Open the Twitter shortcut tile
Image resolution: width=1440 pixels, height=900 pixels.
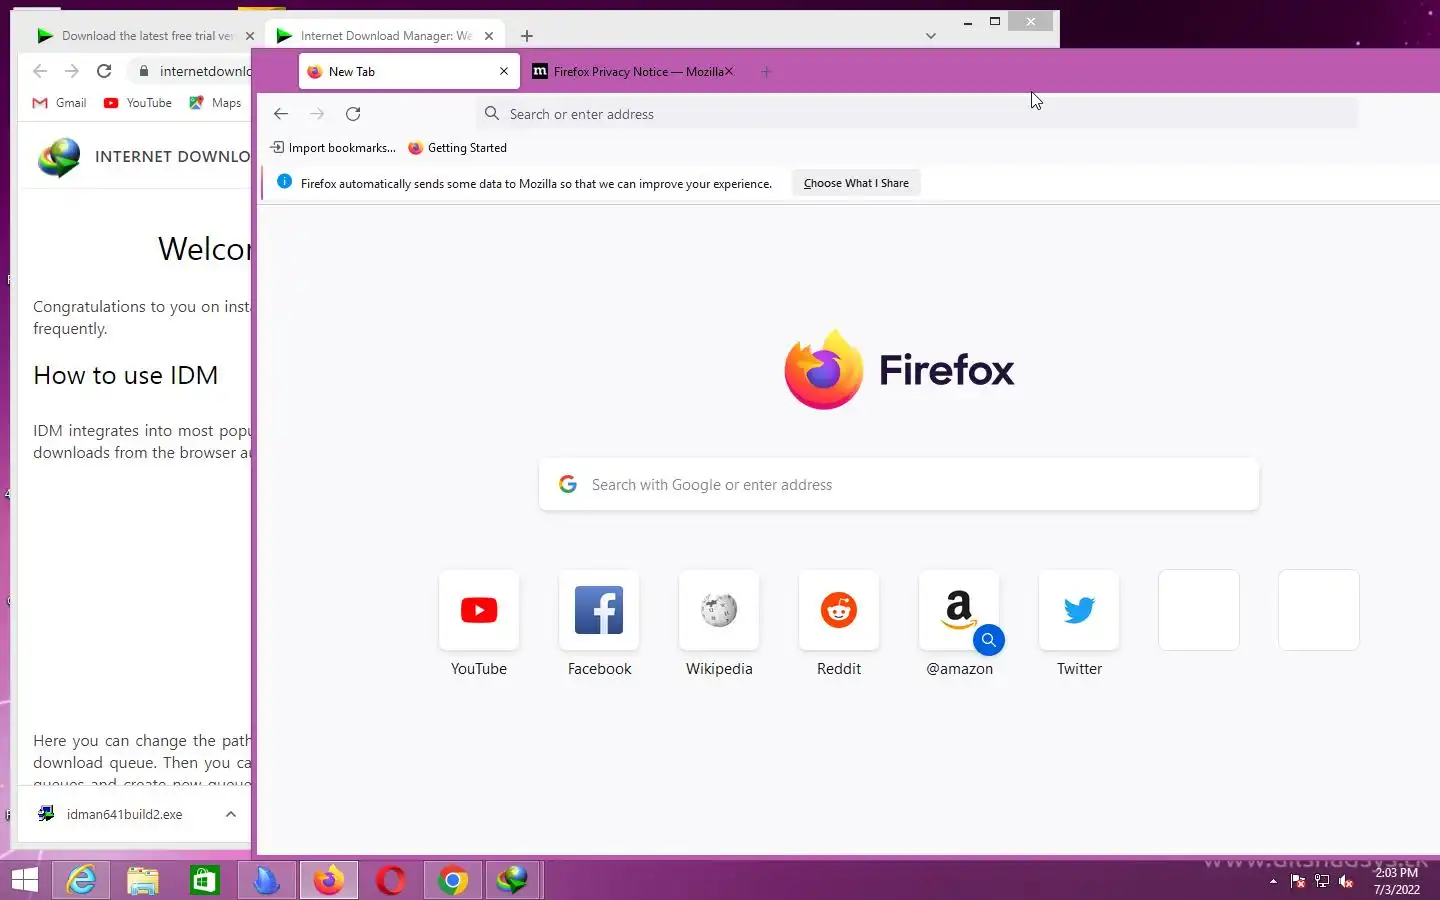1079,610
